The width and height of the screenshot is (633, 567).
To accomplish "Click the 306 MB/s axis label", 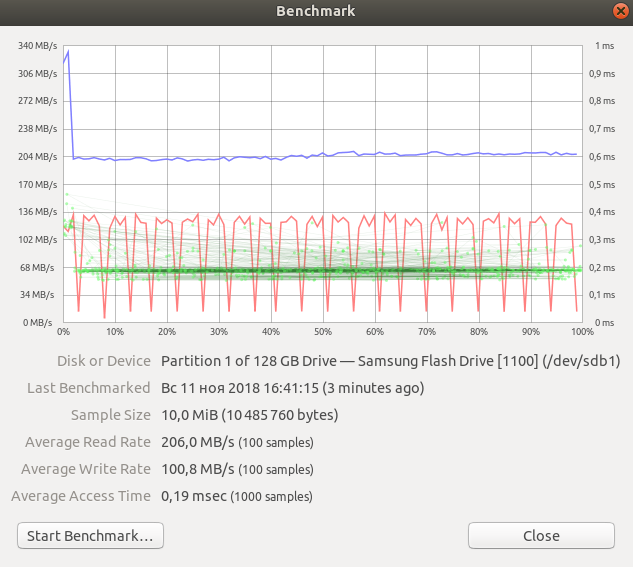I will [38, 73].
